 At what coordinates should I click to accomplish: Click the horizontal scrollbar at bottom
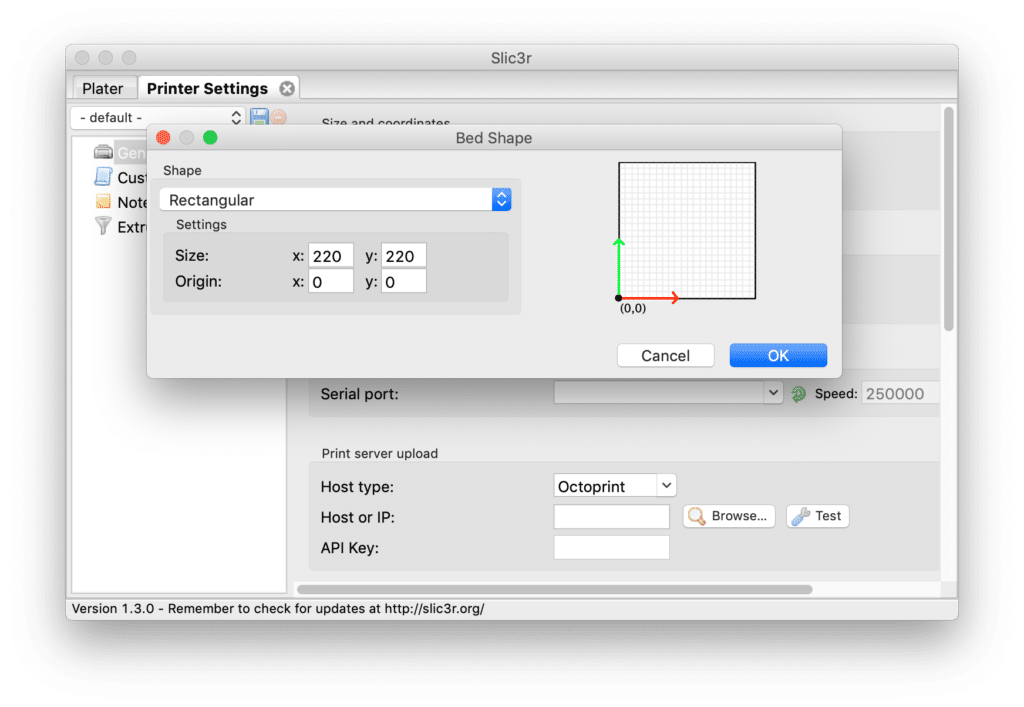[x=554, y=589]
